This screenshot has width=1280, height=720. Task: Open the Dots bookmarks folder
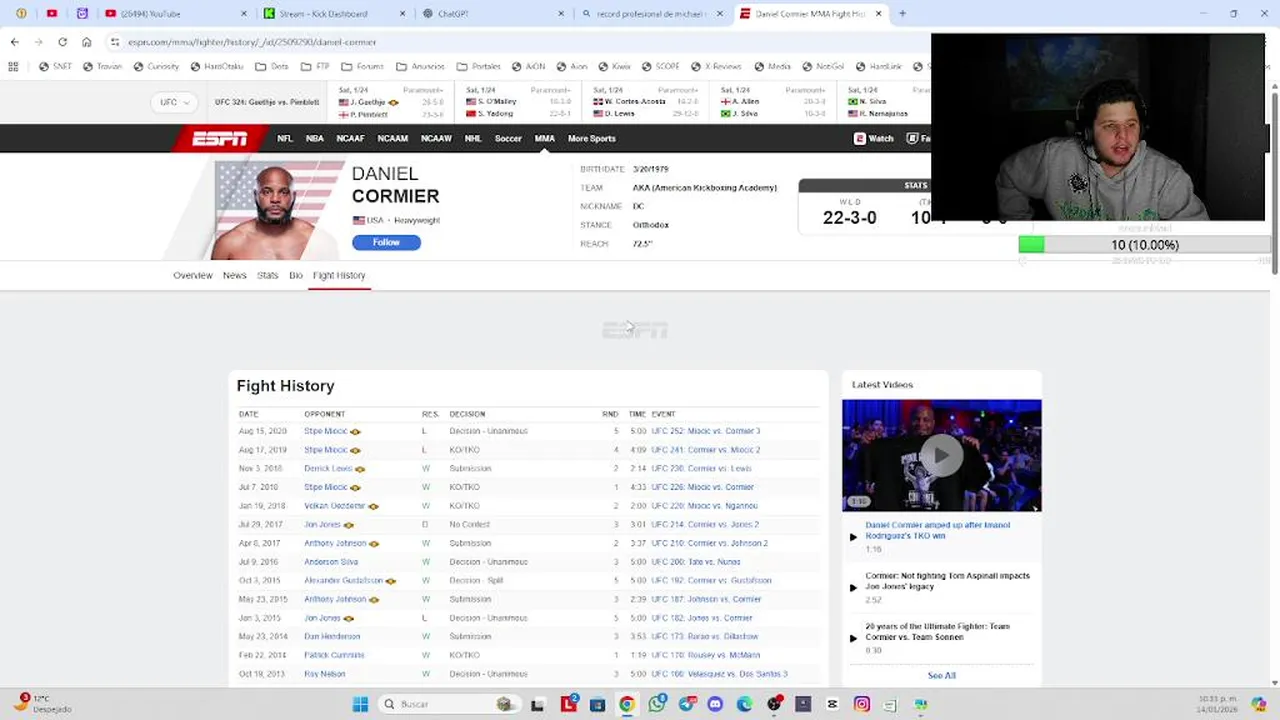(272, 67)
